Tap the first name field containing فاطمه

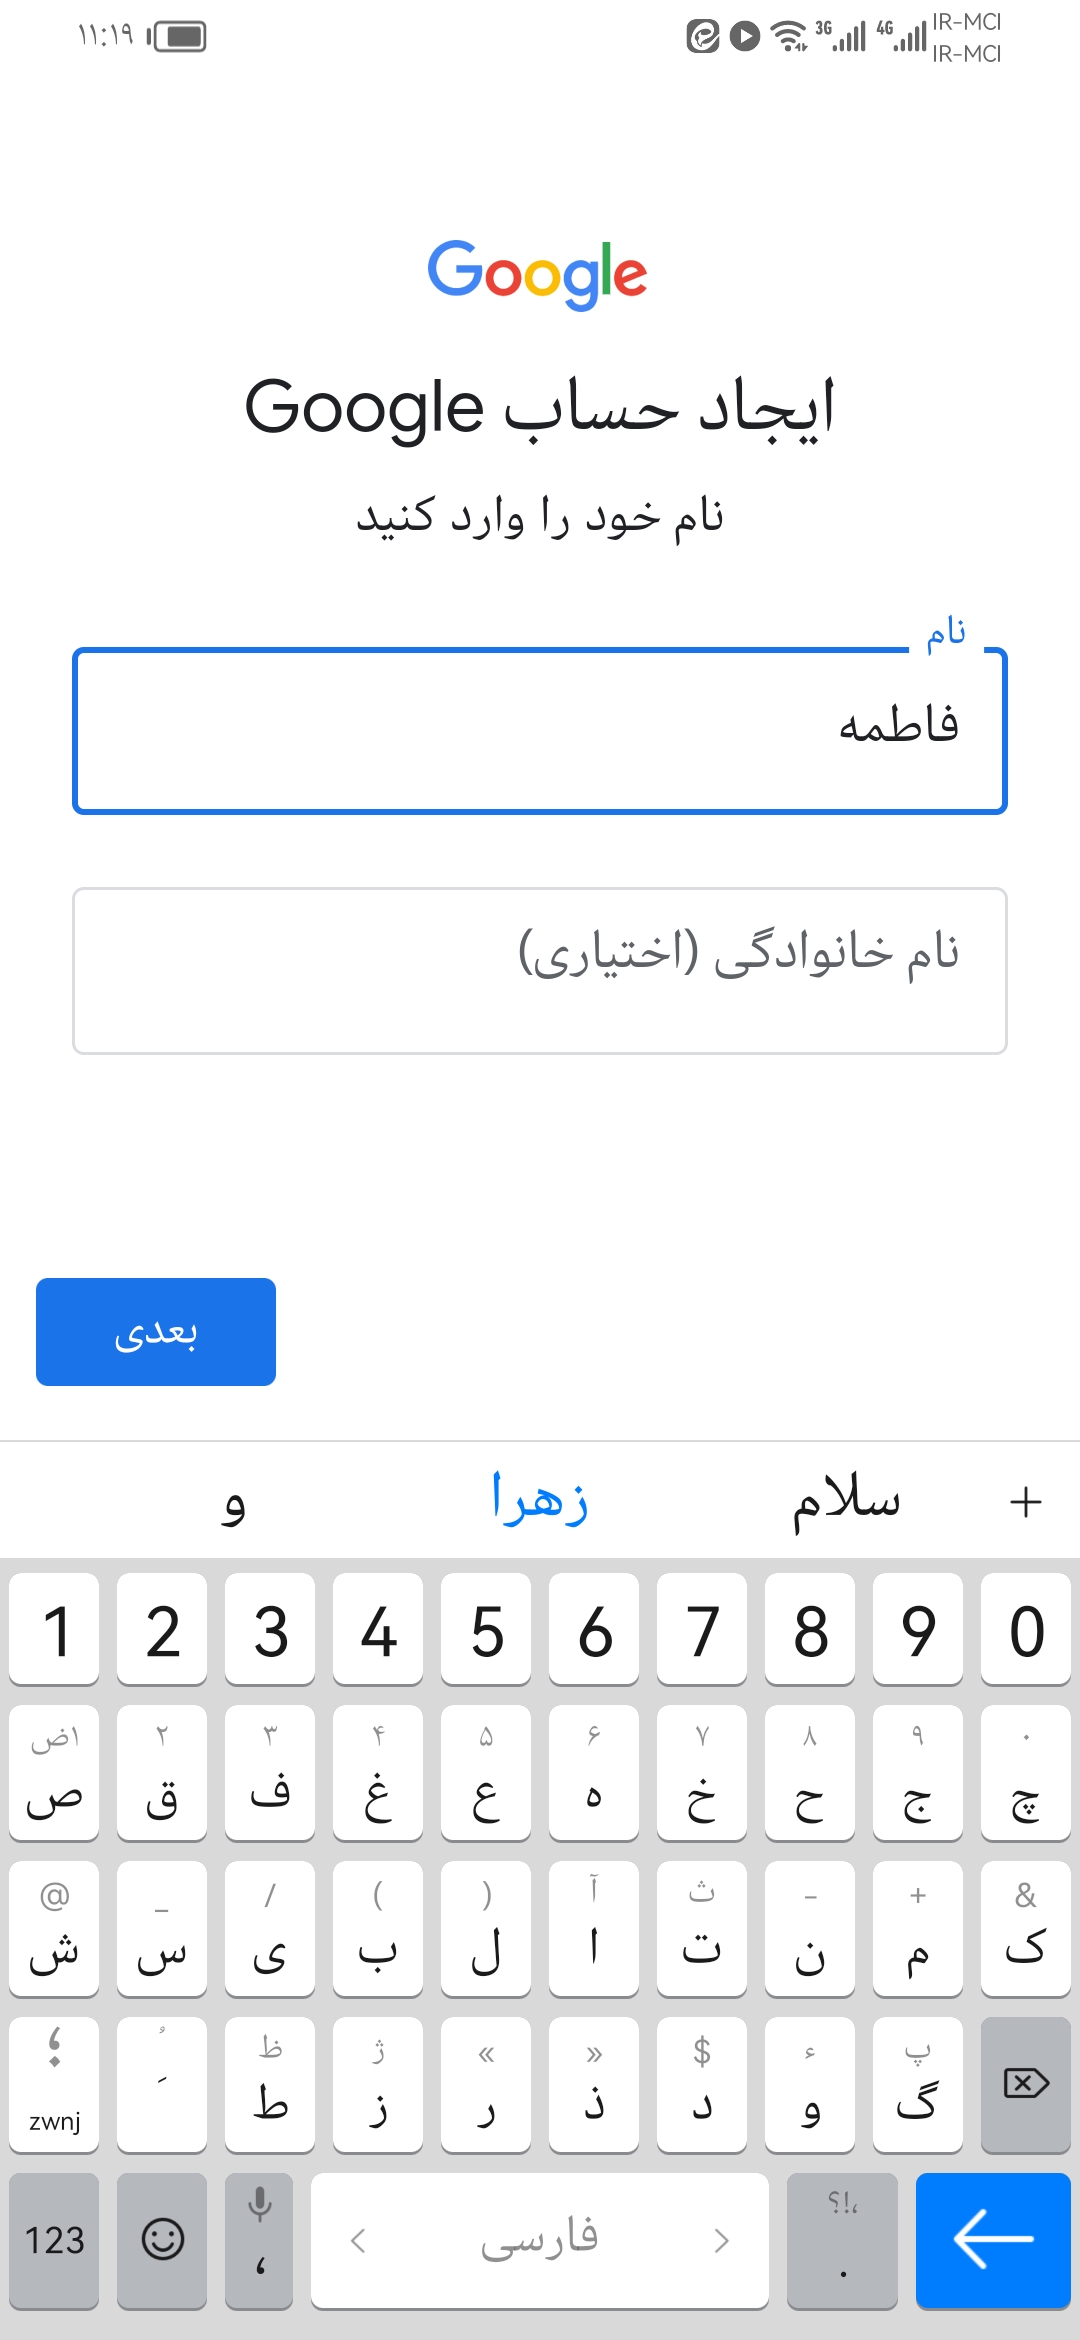tap(540, 731)
